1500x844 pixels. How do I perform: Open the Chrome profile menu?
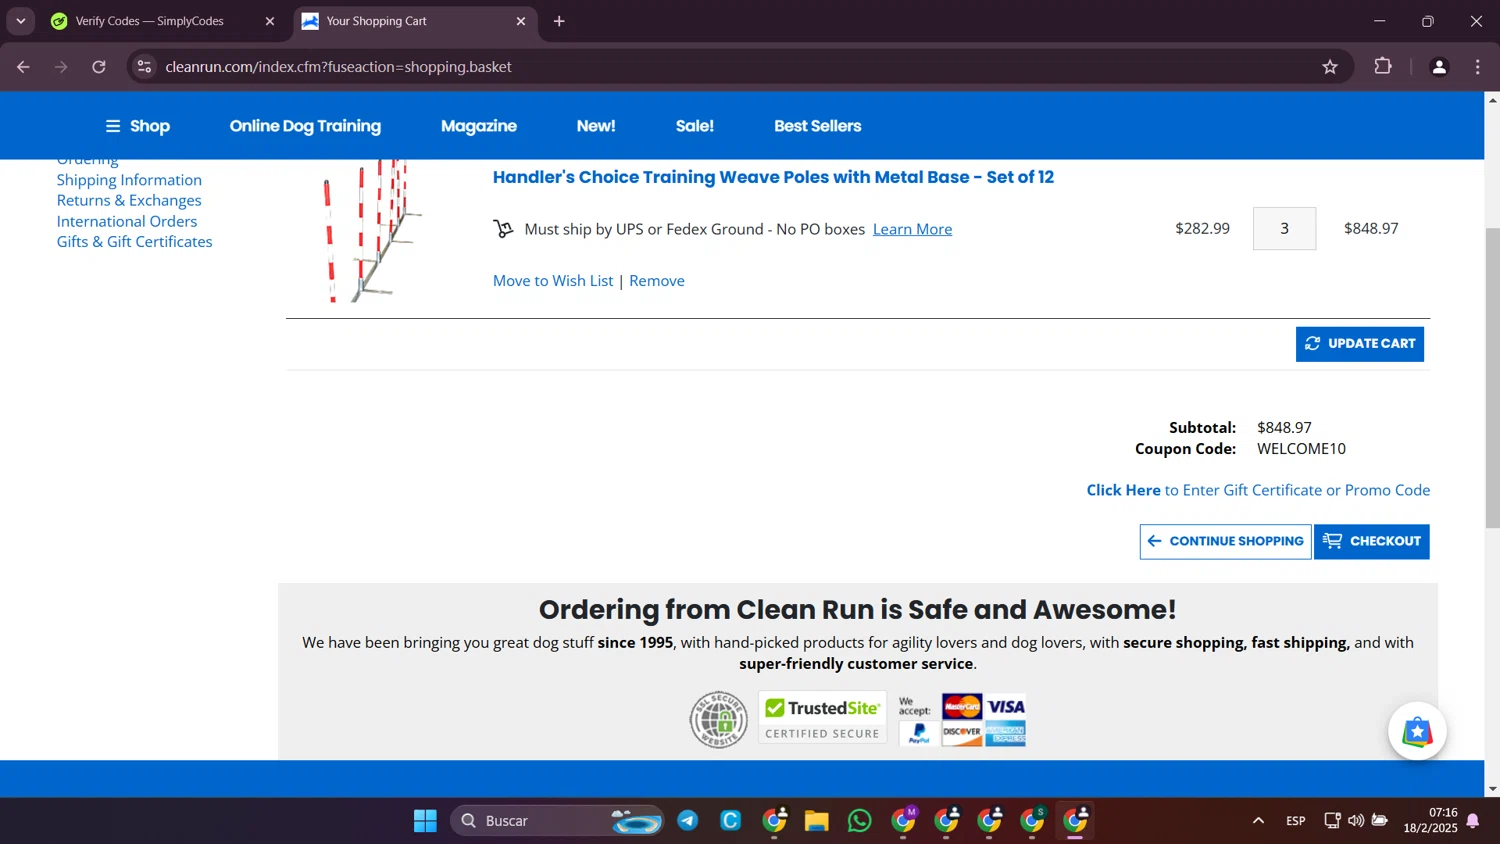[1439, 67]
